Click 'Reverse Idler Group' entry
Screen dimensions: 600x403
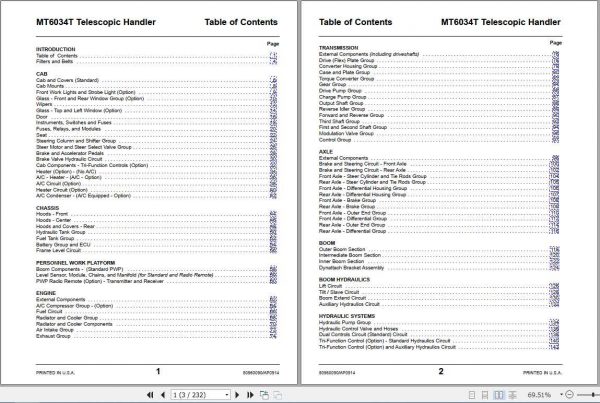coord(342,109)
